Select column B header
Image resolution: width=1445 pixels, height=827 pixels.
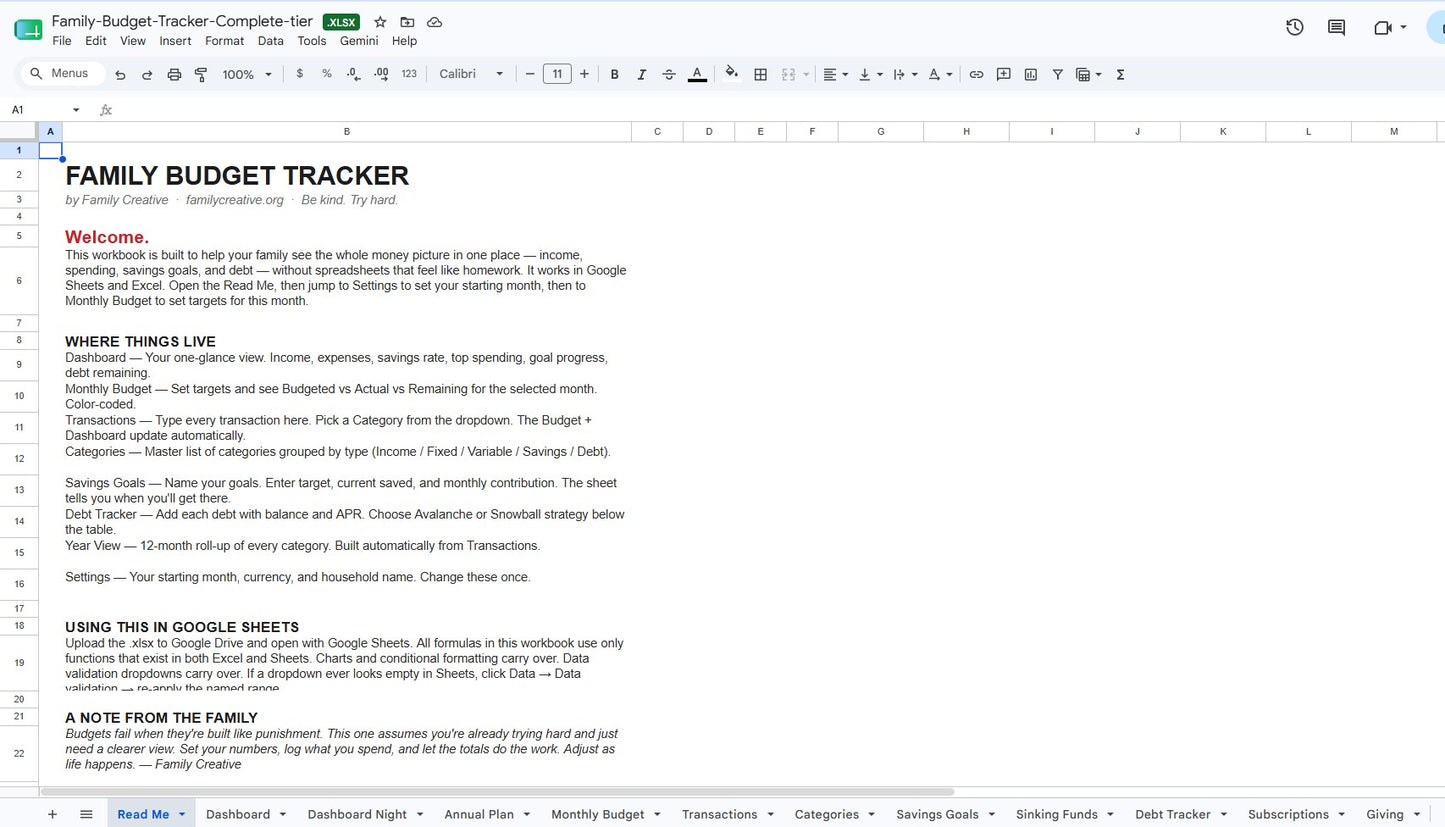[347, 131]
